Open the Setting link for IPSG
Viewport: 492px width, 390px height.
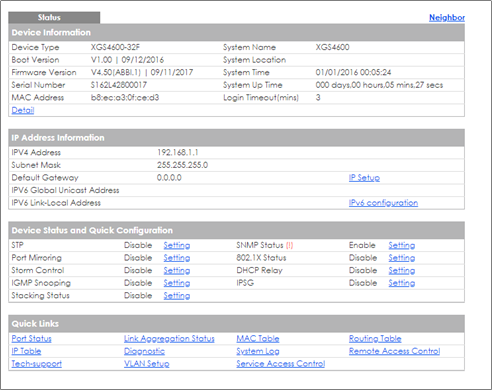pyautogui.click(x=402, y=283)
